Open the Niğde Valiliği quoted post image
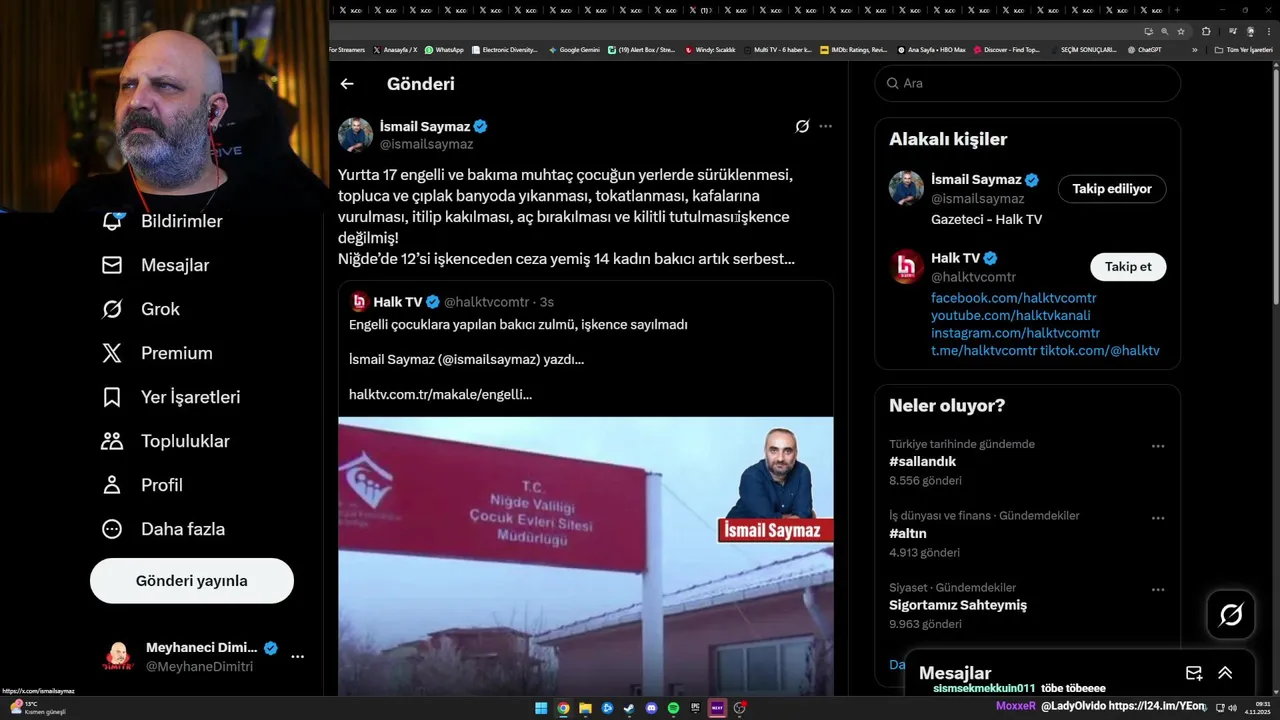 (x=585, y=555)
